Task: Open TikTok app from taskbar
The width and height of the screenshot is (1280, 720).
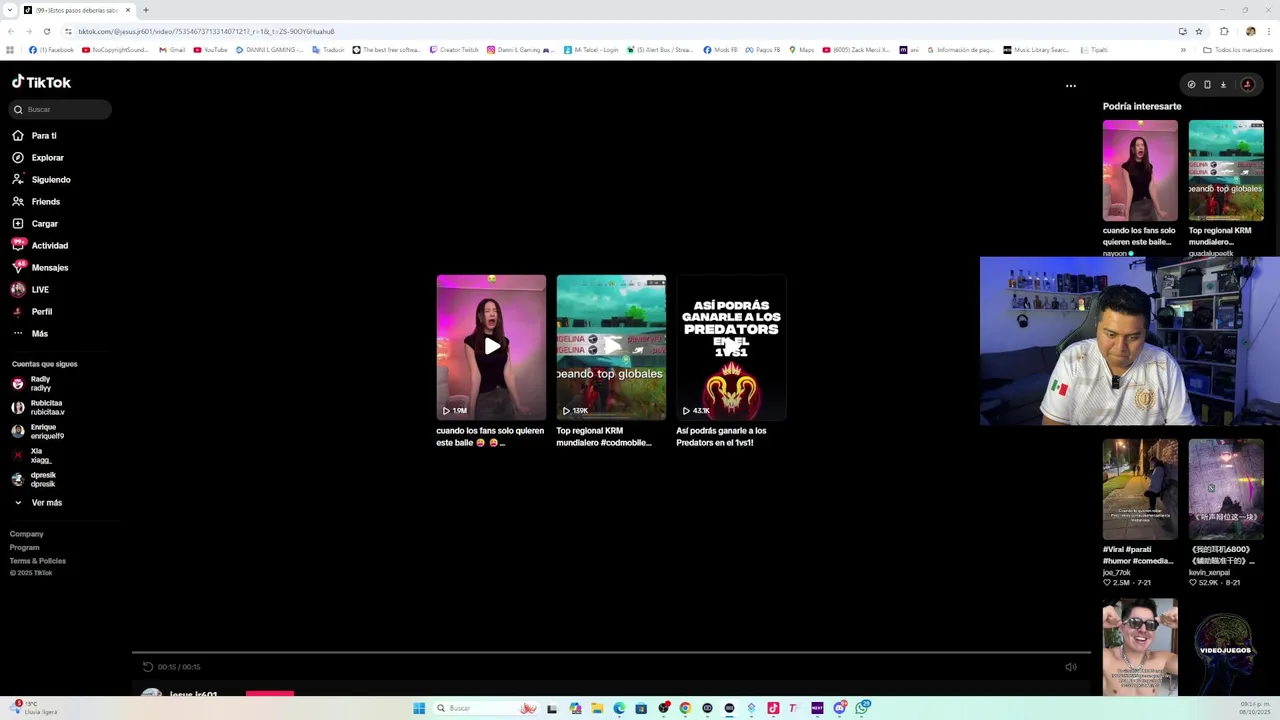Action: tap(773, 708)
